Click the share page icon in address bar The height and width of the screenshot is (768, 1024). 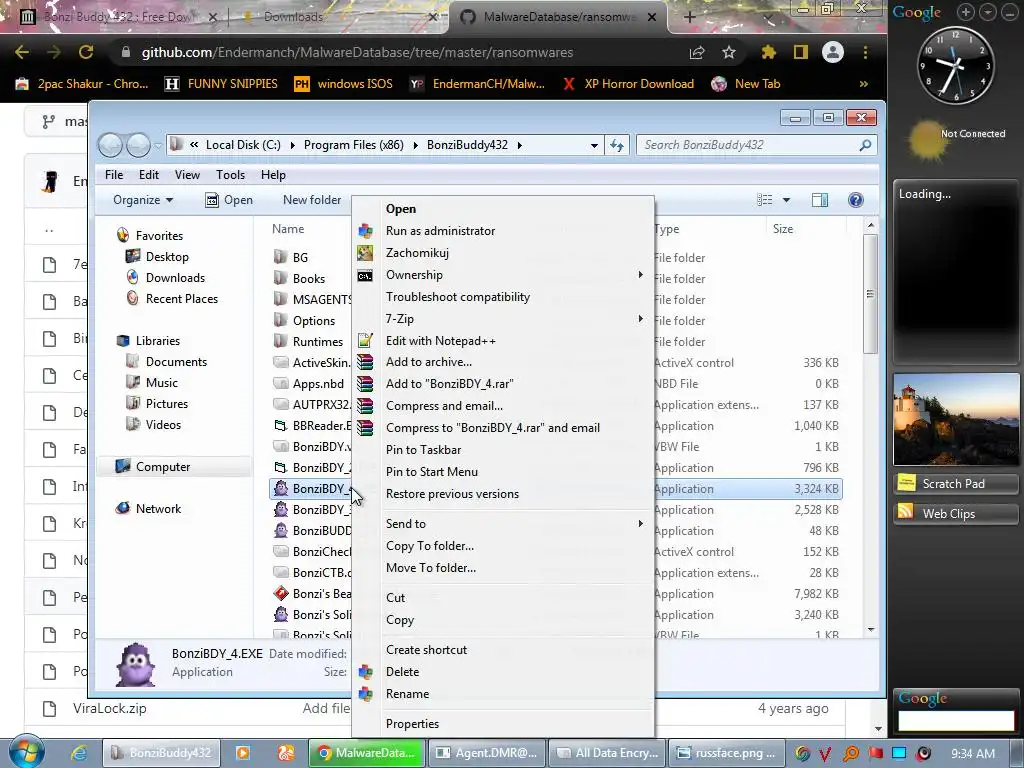click(697, 52)
